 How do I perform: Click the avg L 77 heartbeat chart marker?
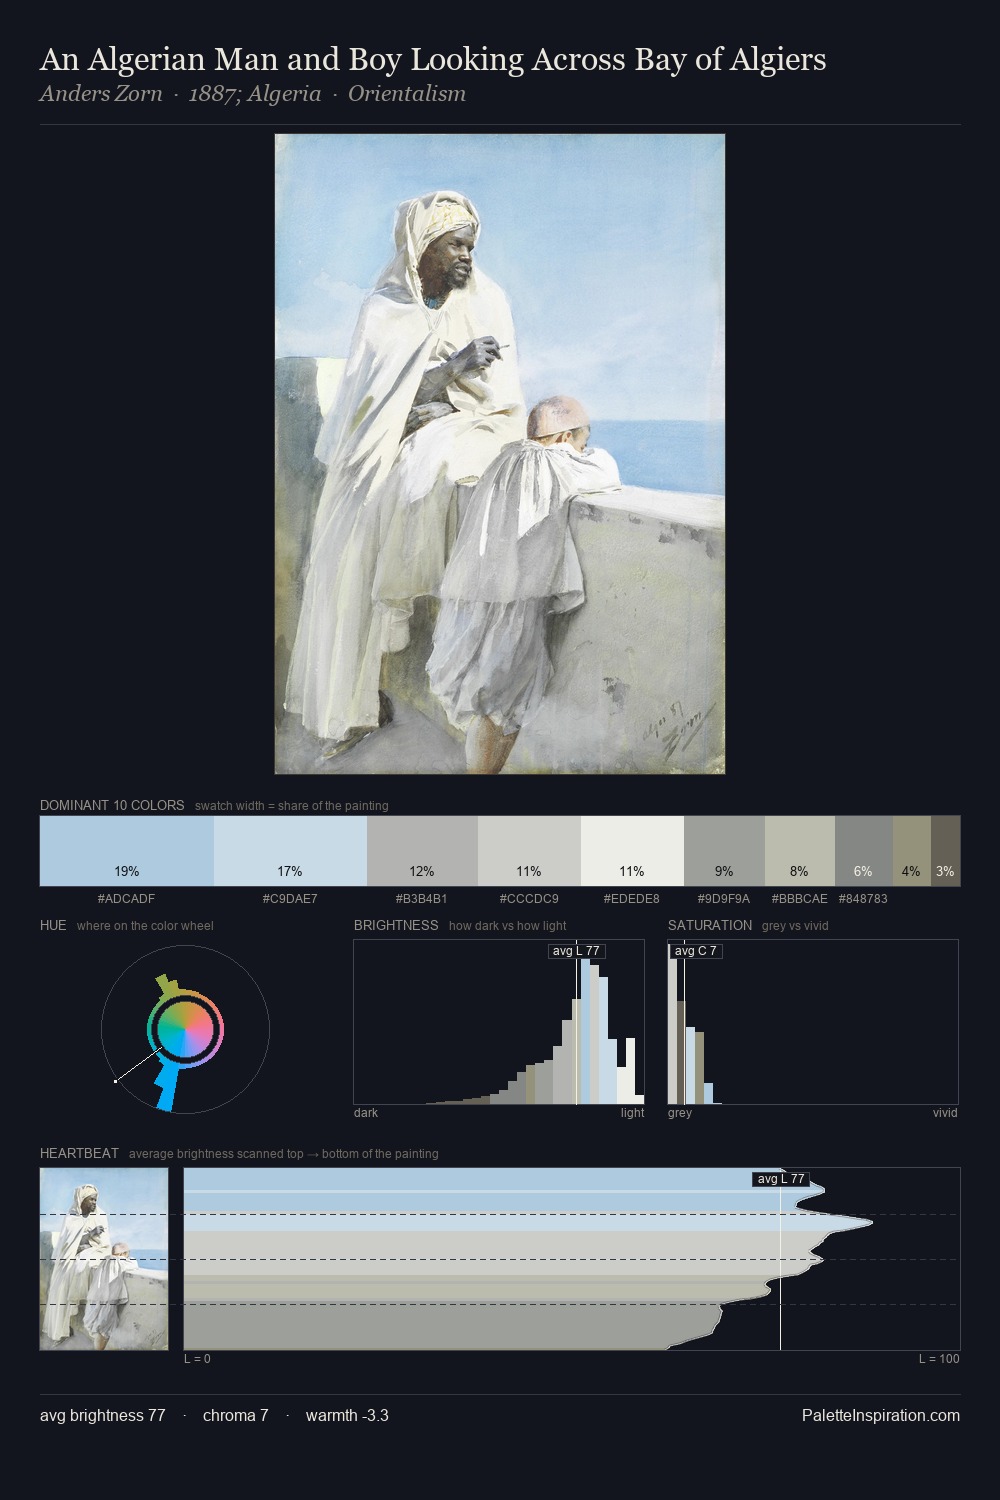(x=780, y=1179)
